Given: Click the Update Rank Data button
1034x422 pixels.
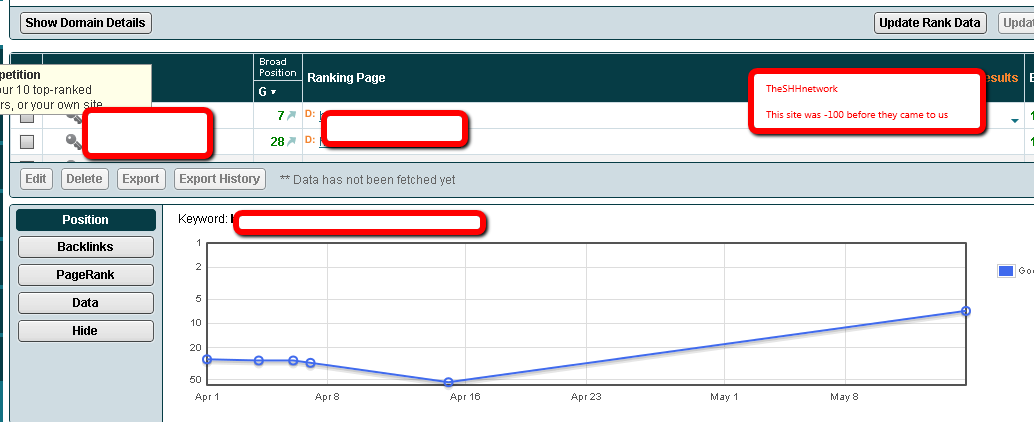Looking at the screenshot, I should (930, 23).
